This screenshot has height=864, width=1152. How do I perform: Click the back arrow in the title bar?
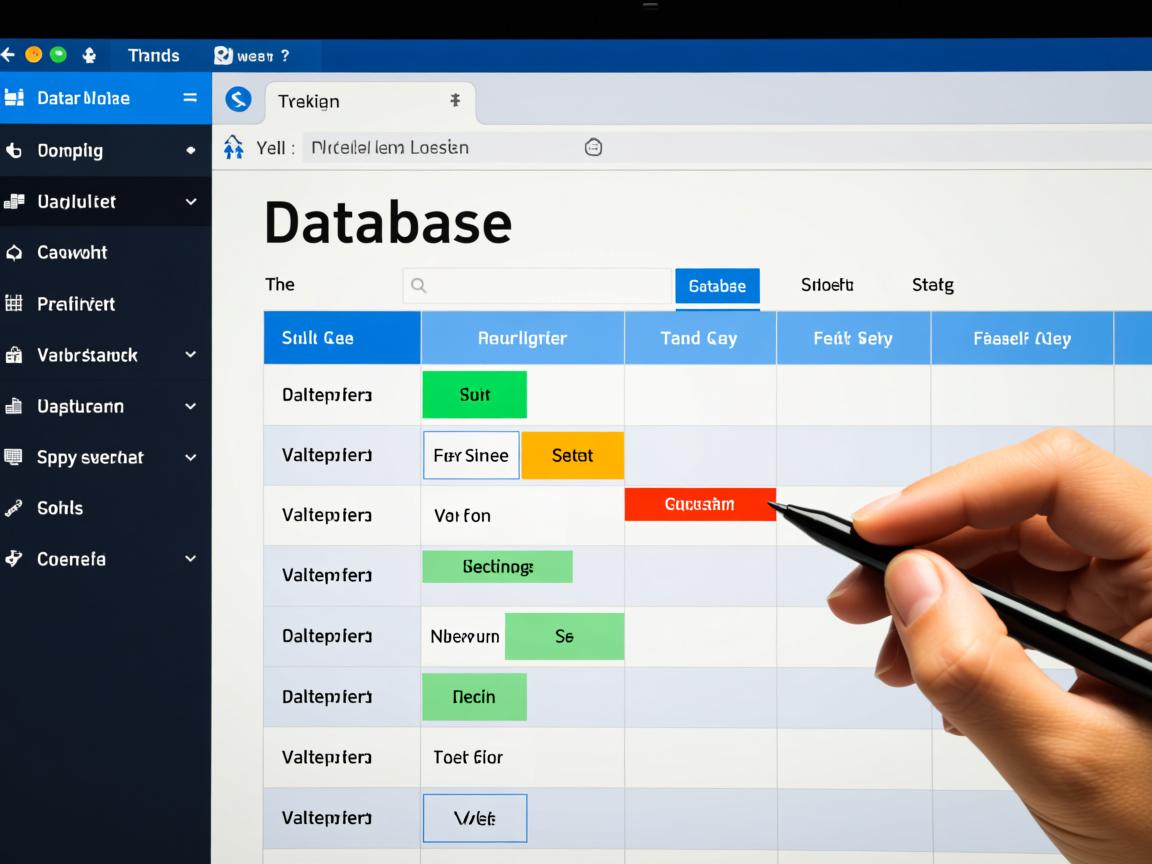pos(8,55)
